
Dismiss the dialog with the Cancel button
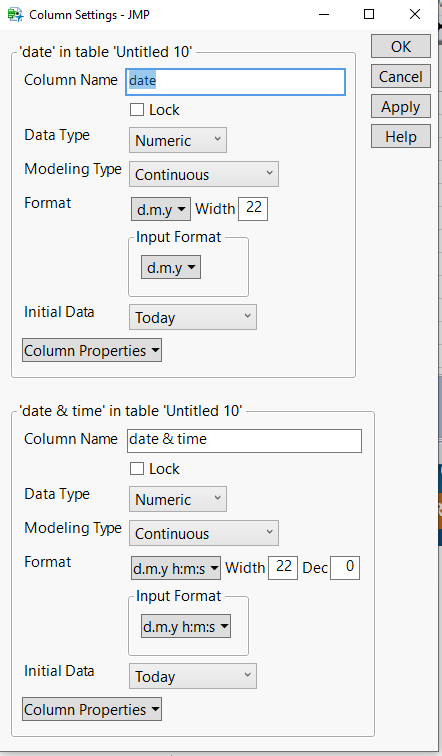tap(401, 77)
